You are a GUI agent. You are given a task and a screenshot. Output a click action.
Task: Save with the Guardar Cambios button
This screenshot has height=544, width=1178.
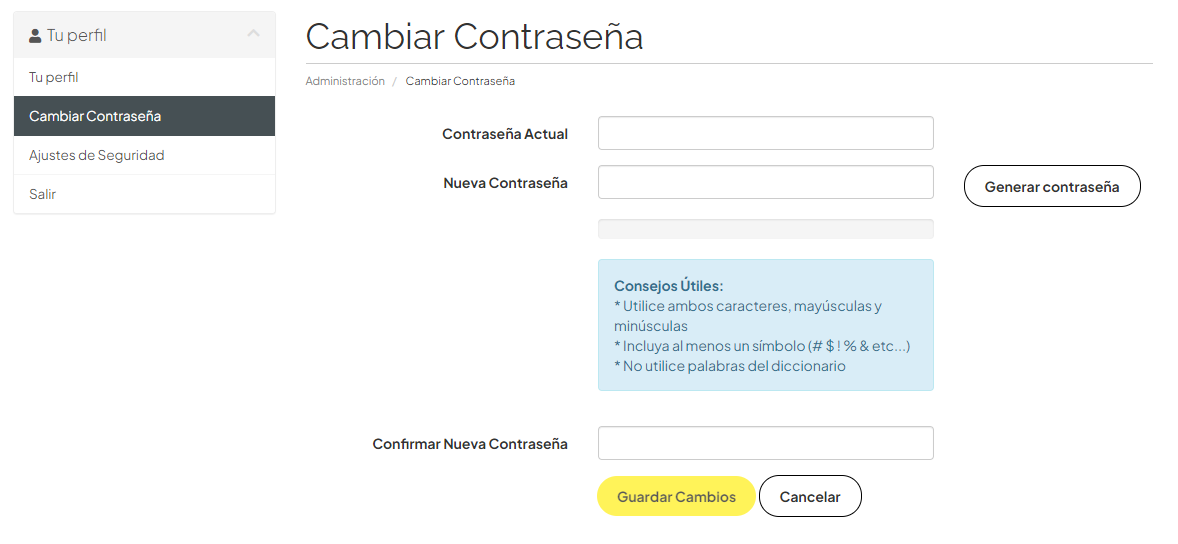coord(676,496)
